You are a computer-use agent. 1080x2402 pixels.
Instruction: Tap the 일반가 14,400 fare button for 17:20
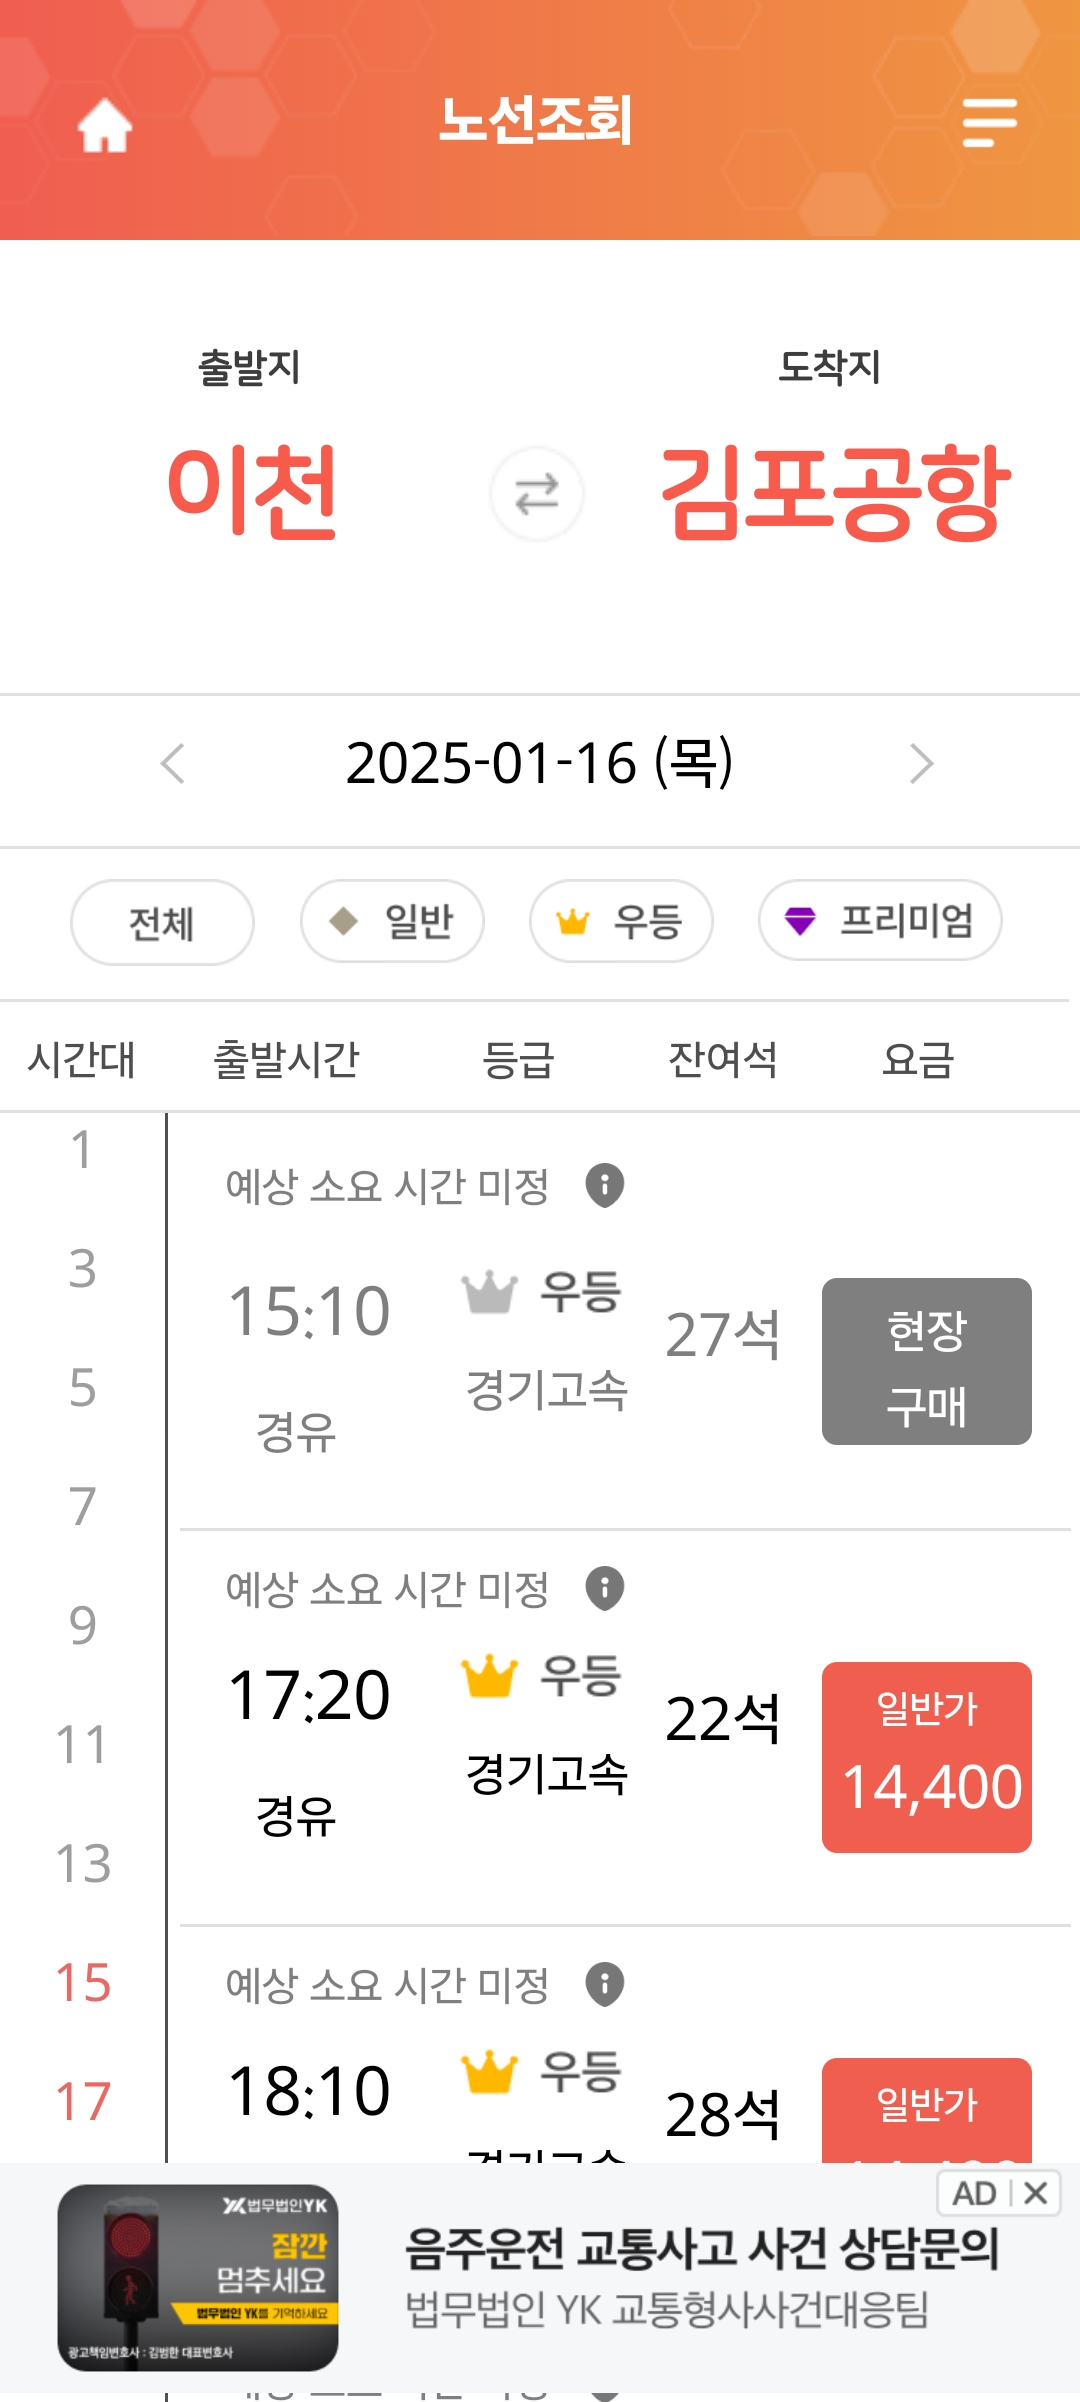[x=927, y=1757]
